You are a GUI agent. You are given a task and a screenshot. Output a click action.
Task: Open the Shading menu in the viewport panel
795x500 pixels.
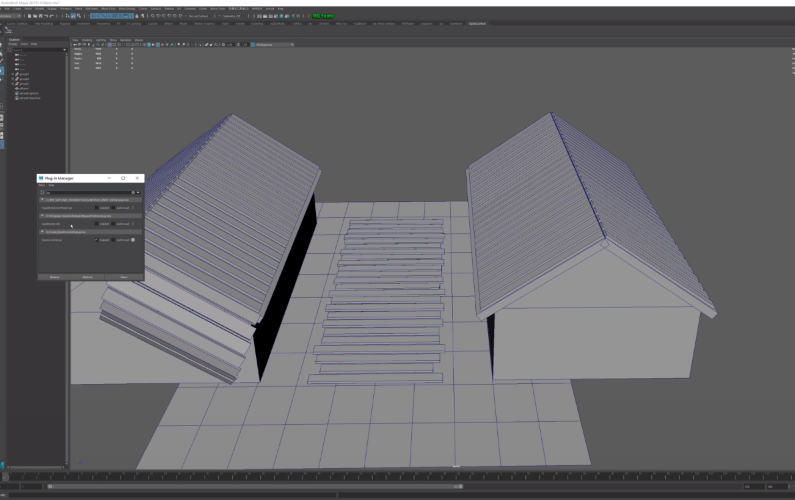click(87, 40)
